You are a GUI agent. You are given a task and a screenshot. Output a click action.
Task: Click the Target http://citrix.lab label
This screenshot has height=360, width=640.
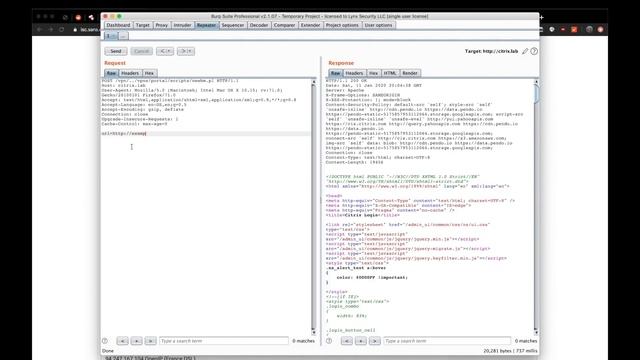click(x=491, y=51)
